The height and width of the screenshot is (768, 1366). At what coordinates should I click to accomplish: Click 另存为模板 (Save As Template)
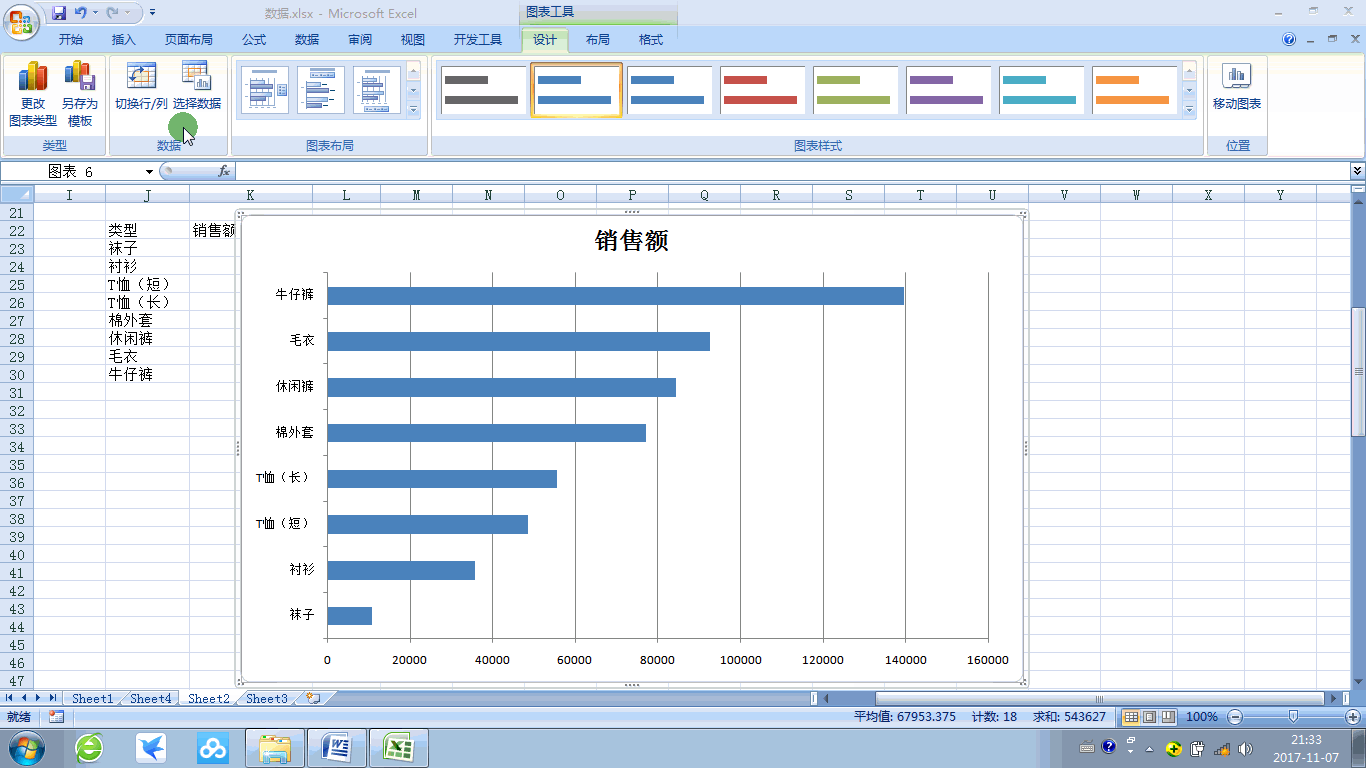(80, 94)
